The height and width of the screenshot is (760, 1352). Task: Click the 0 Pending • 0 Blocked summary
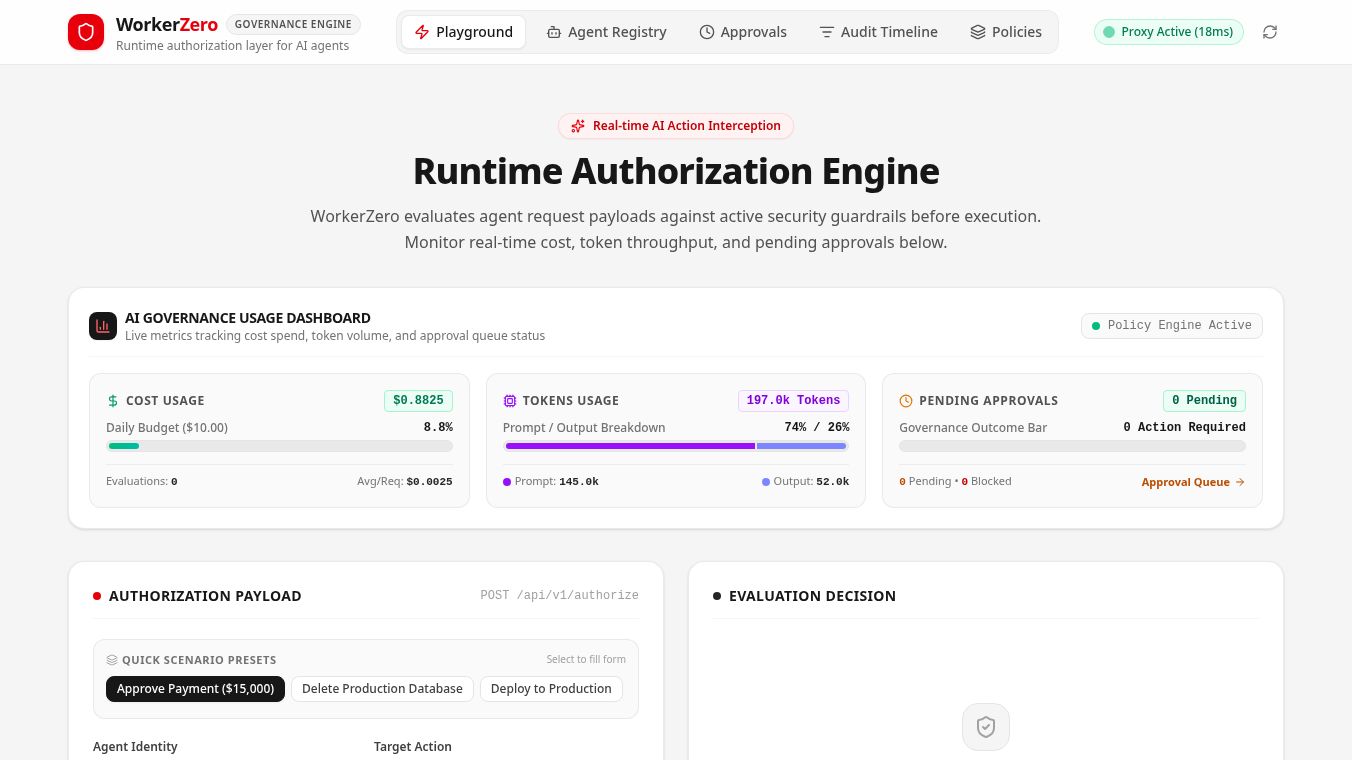[x=955, y=482]
